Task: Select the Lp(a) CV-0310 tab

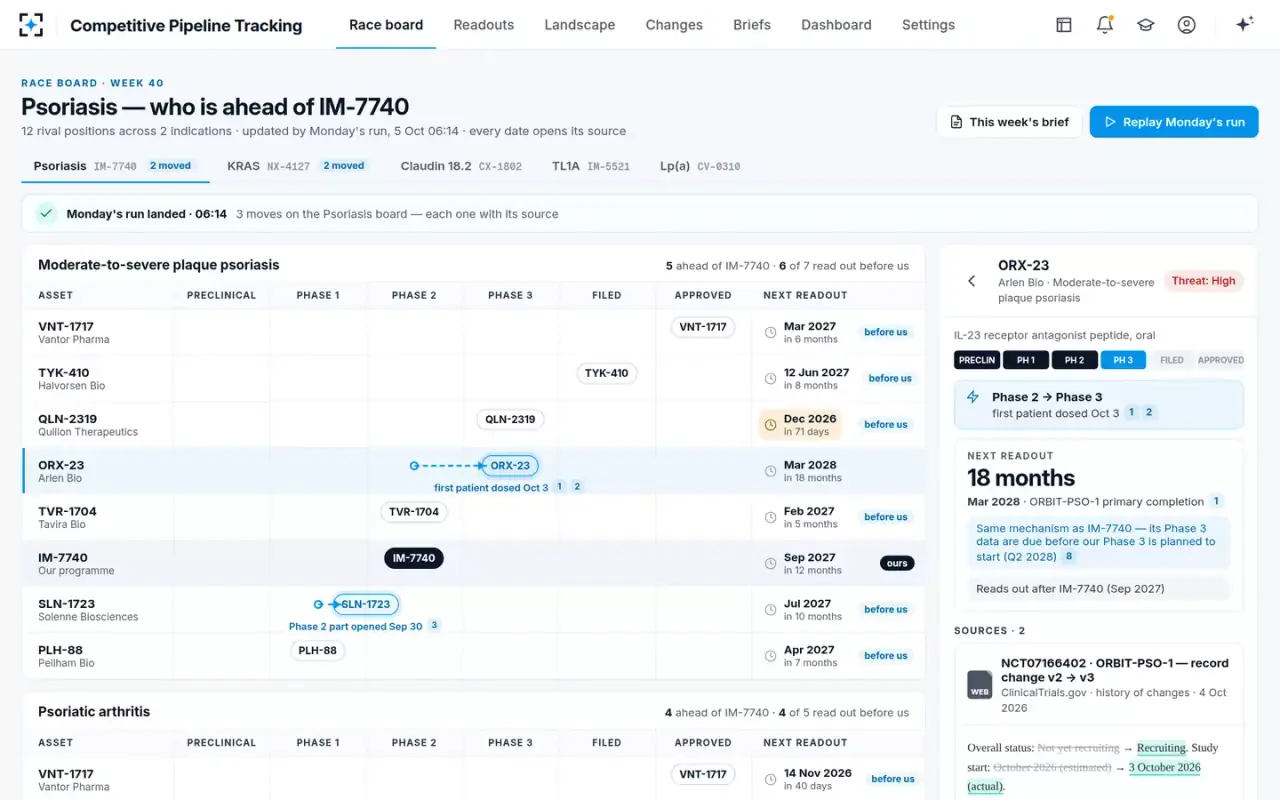Action: click(700, 166)
